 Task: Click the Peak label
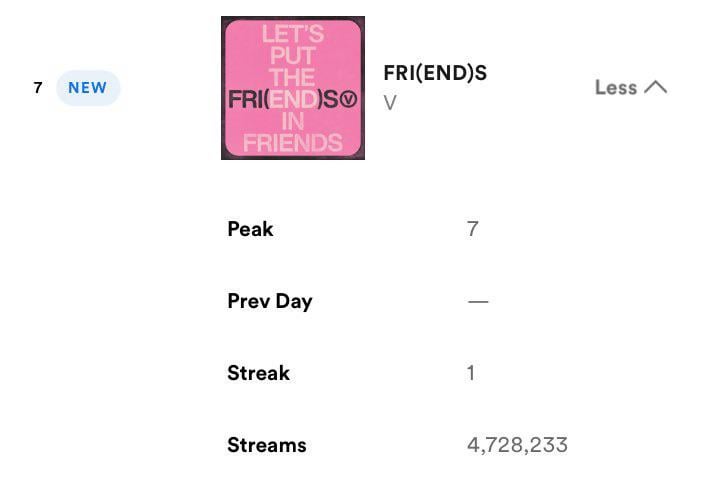[250, 229]
